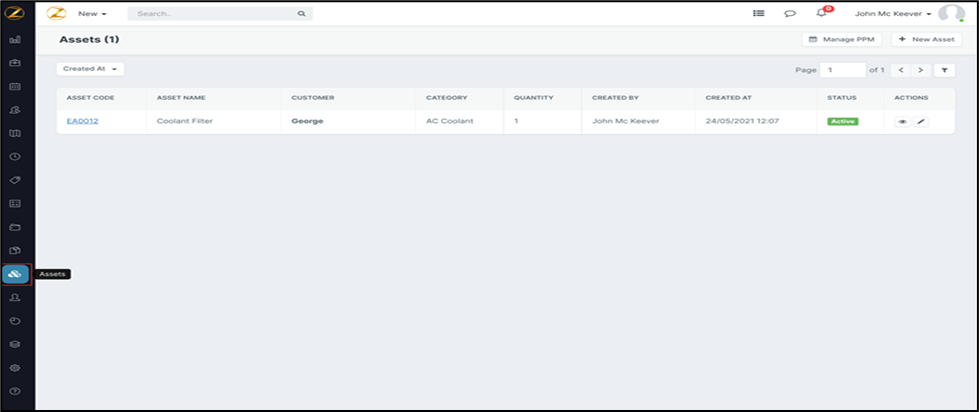Viewport: 979px width, 412px height.
Task: Open the Created At sort dropdown
Action: click(x=91, y=69)
